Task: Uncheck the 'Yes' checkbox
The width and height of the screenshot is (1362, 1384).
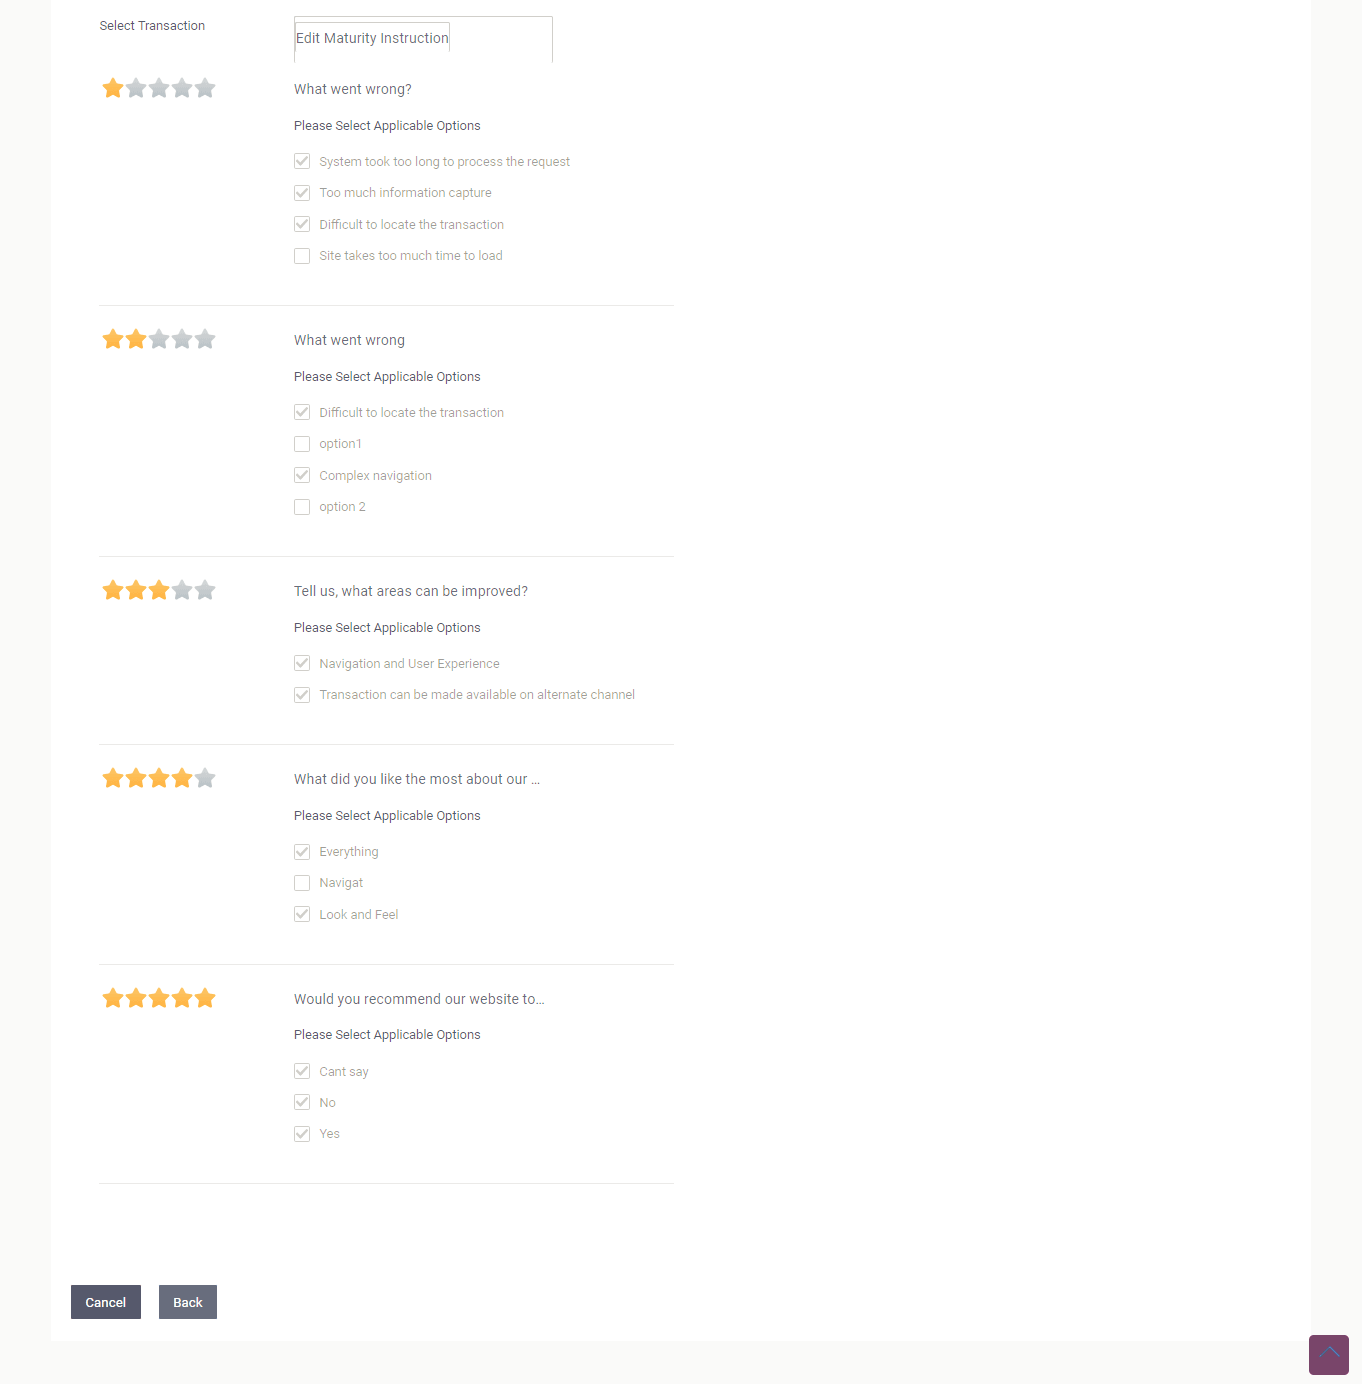Action: [302, 1133]
